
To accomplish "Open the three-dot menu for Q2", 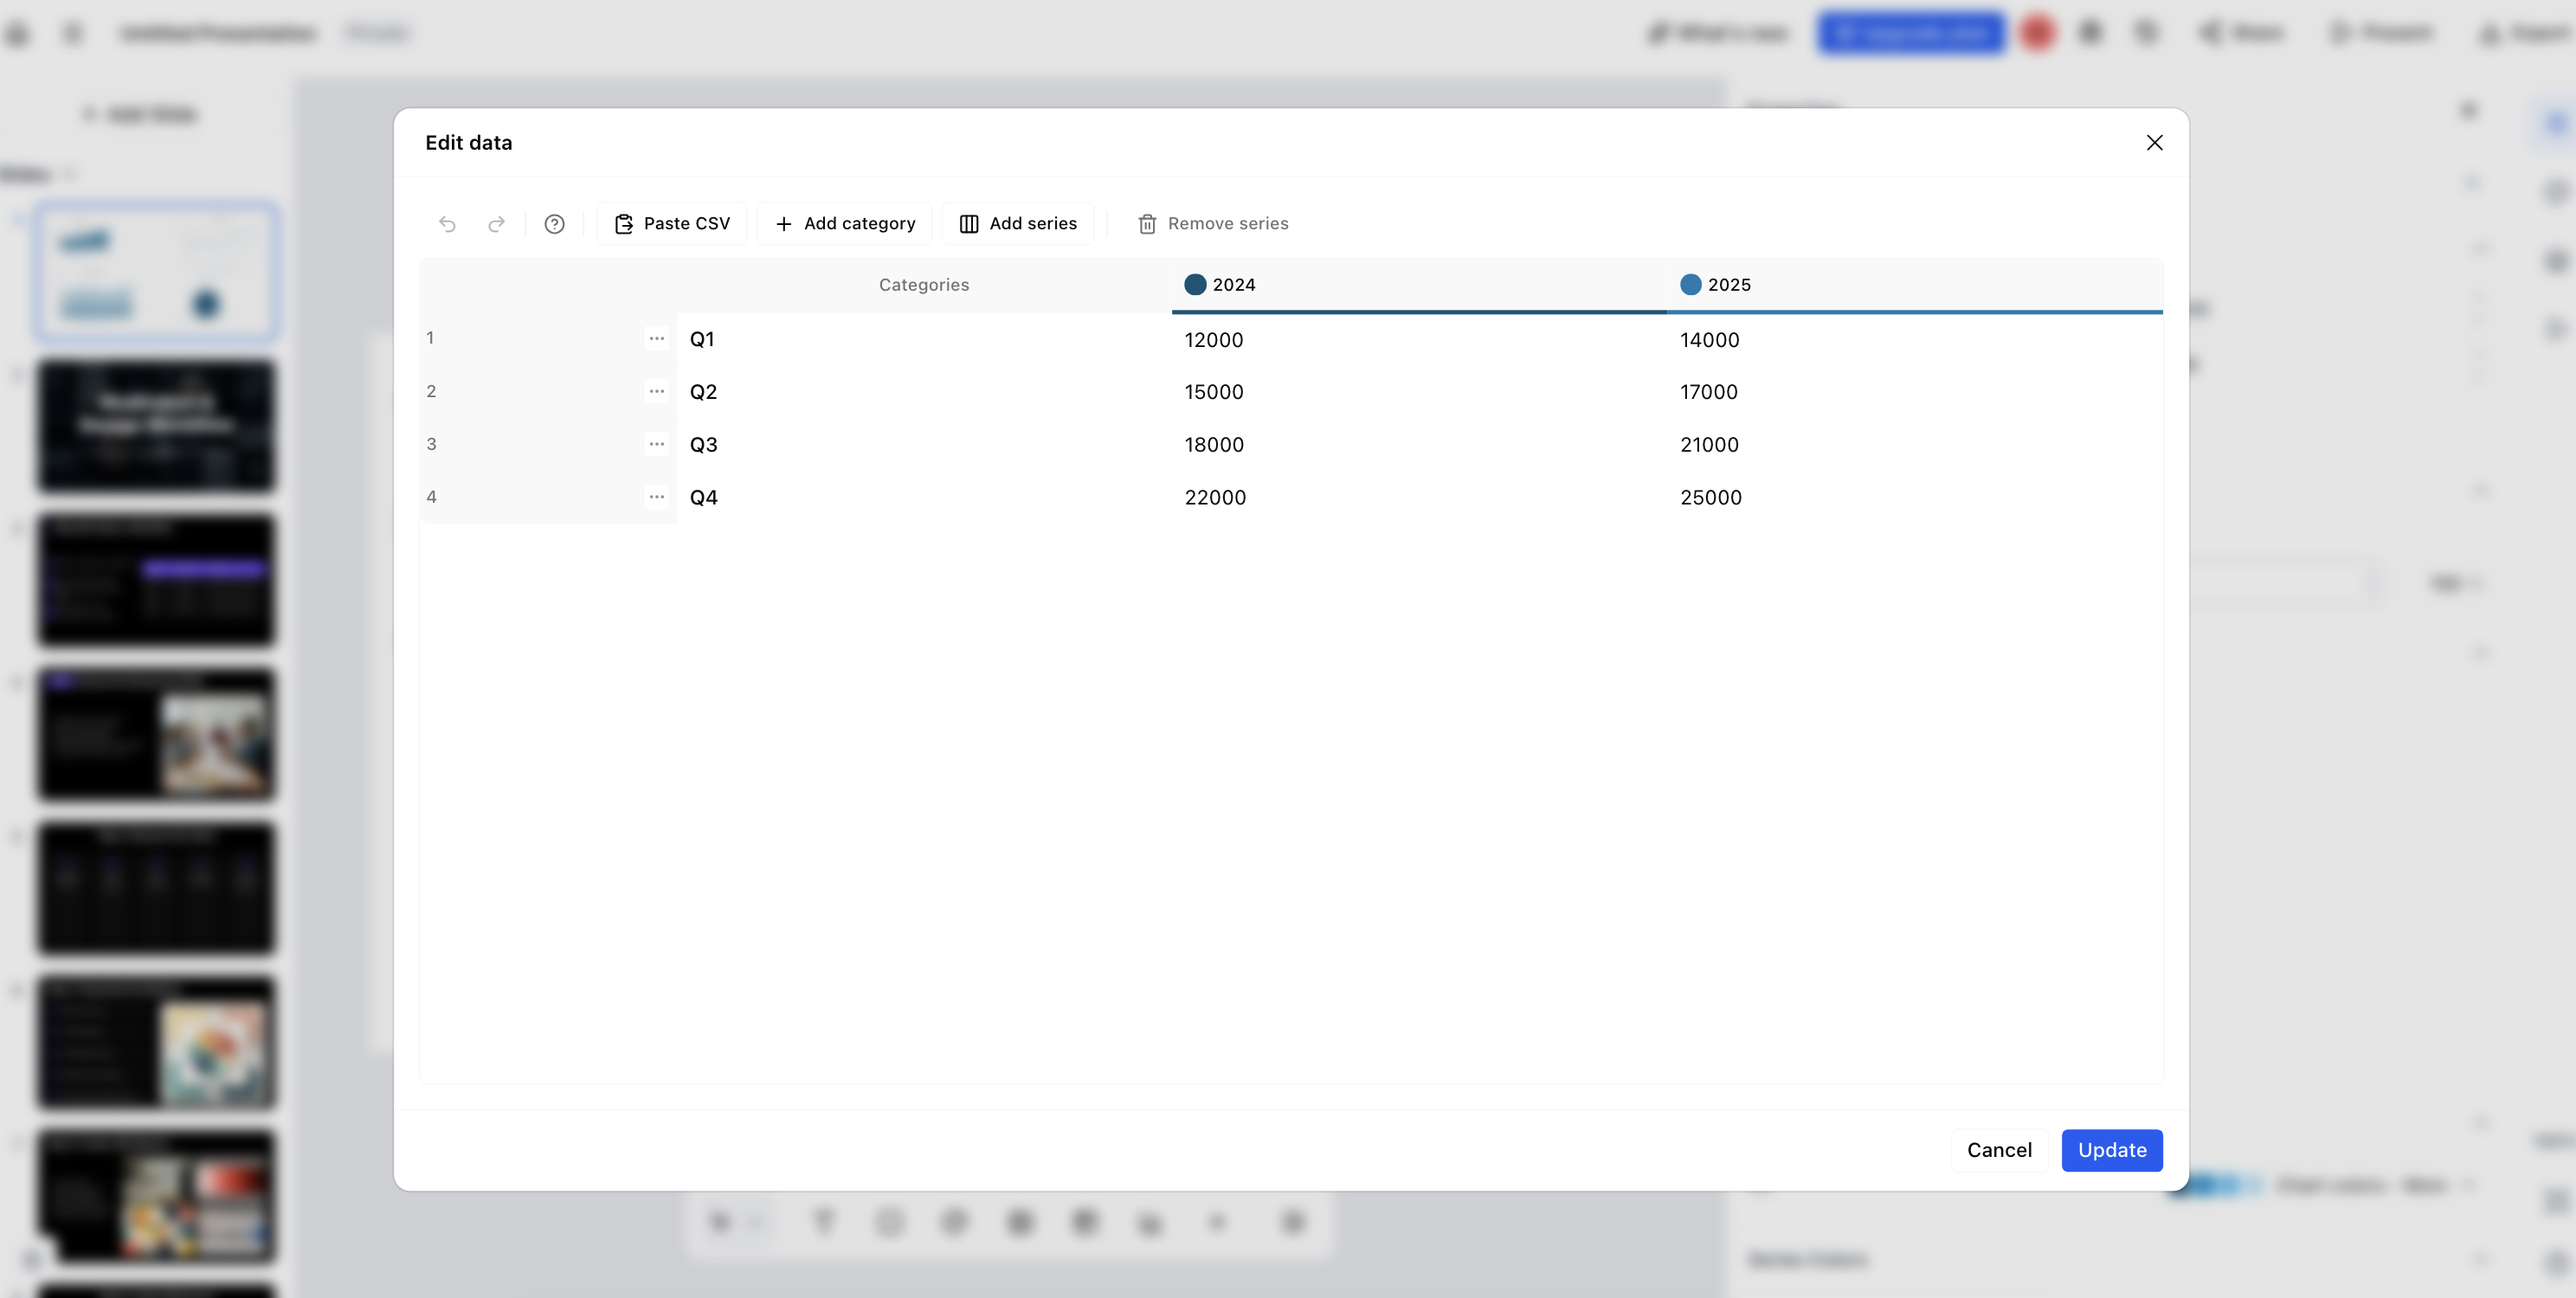I will click(656, 392).
